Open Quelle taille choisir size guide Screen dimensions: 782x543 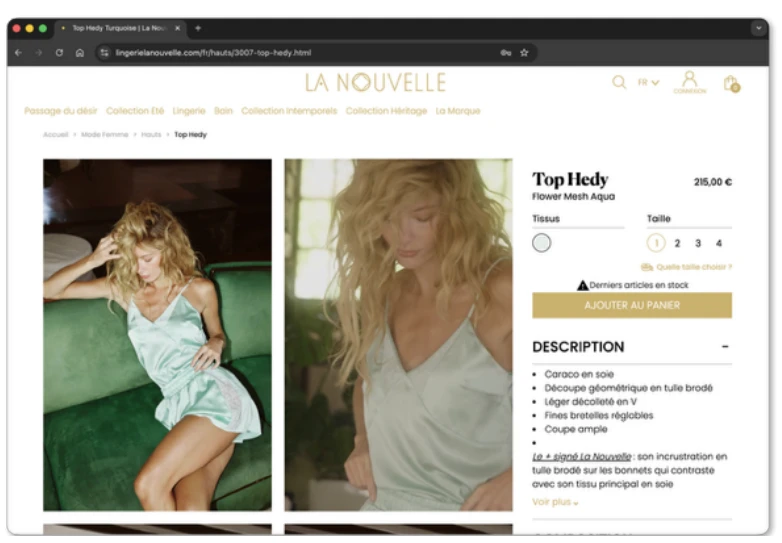(687, 267)
